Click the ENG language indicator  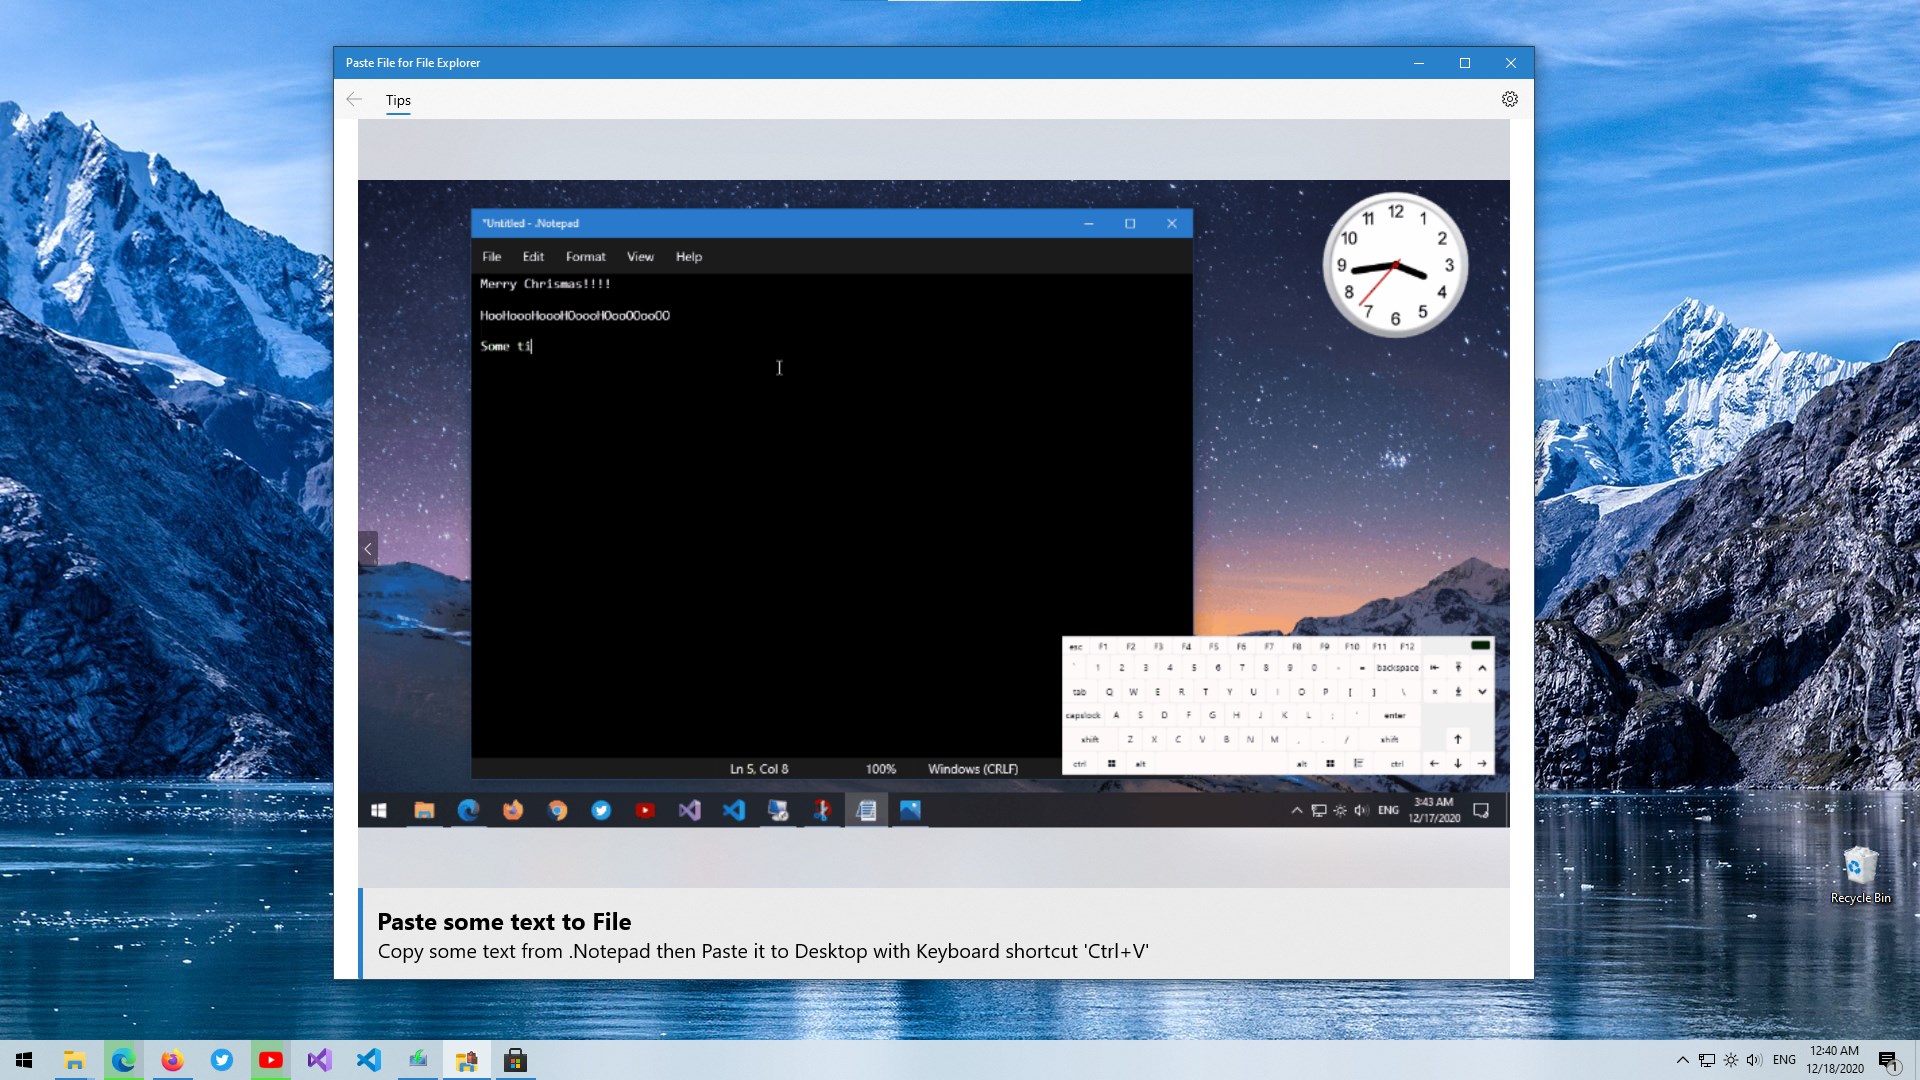point(1784,1060)
